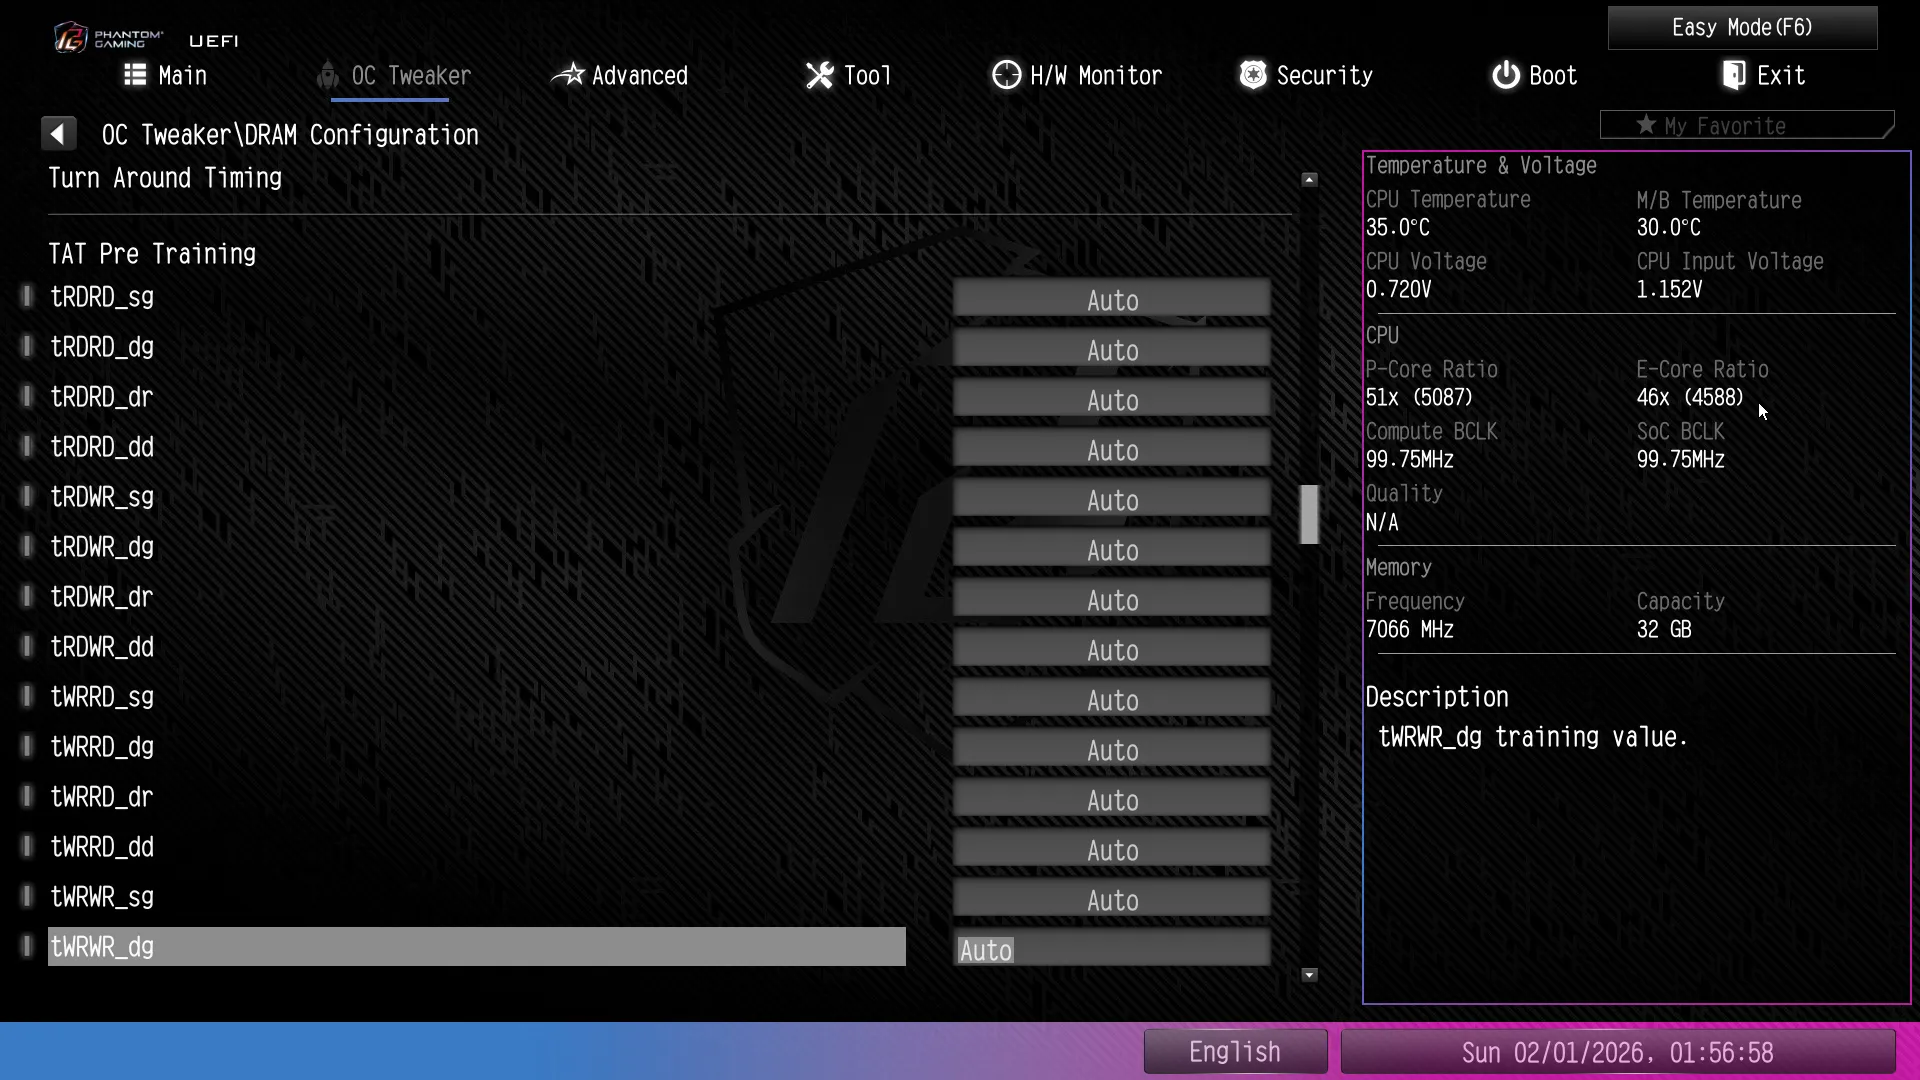Switch to Easy Mode (F6)
The image size is (1920, 1080).
tap(1741, 28)
